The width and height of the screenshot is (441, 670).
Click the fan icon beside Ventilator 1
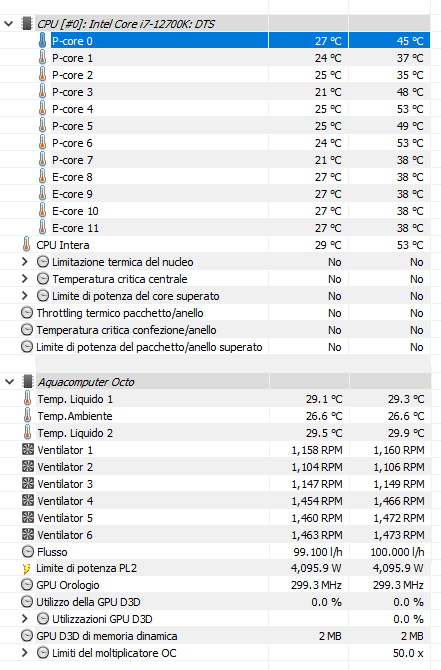(27, 450)
